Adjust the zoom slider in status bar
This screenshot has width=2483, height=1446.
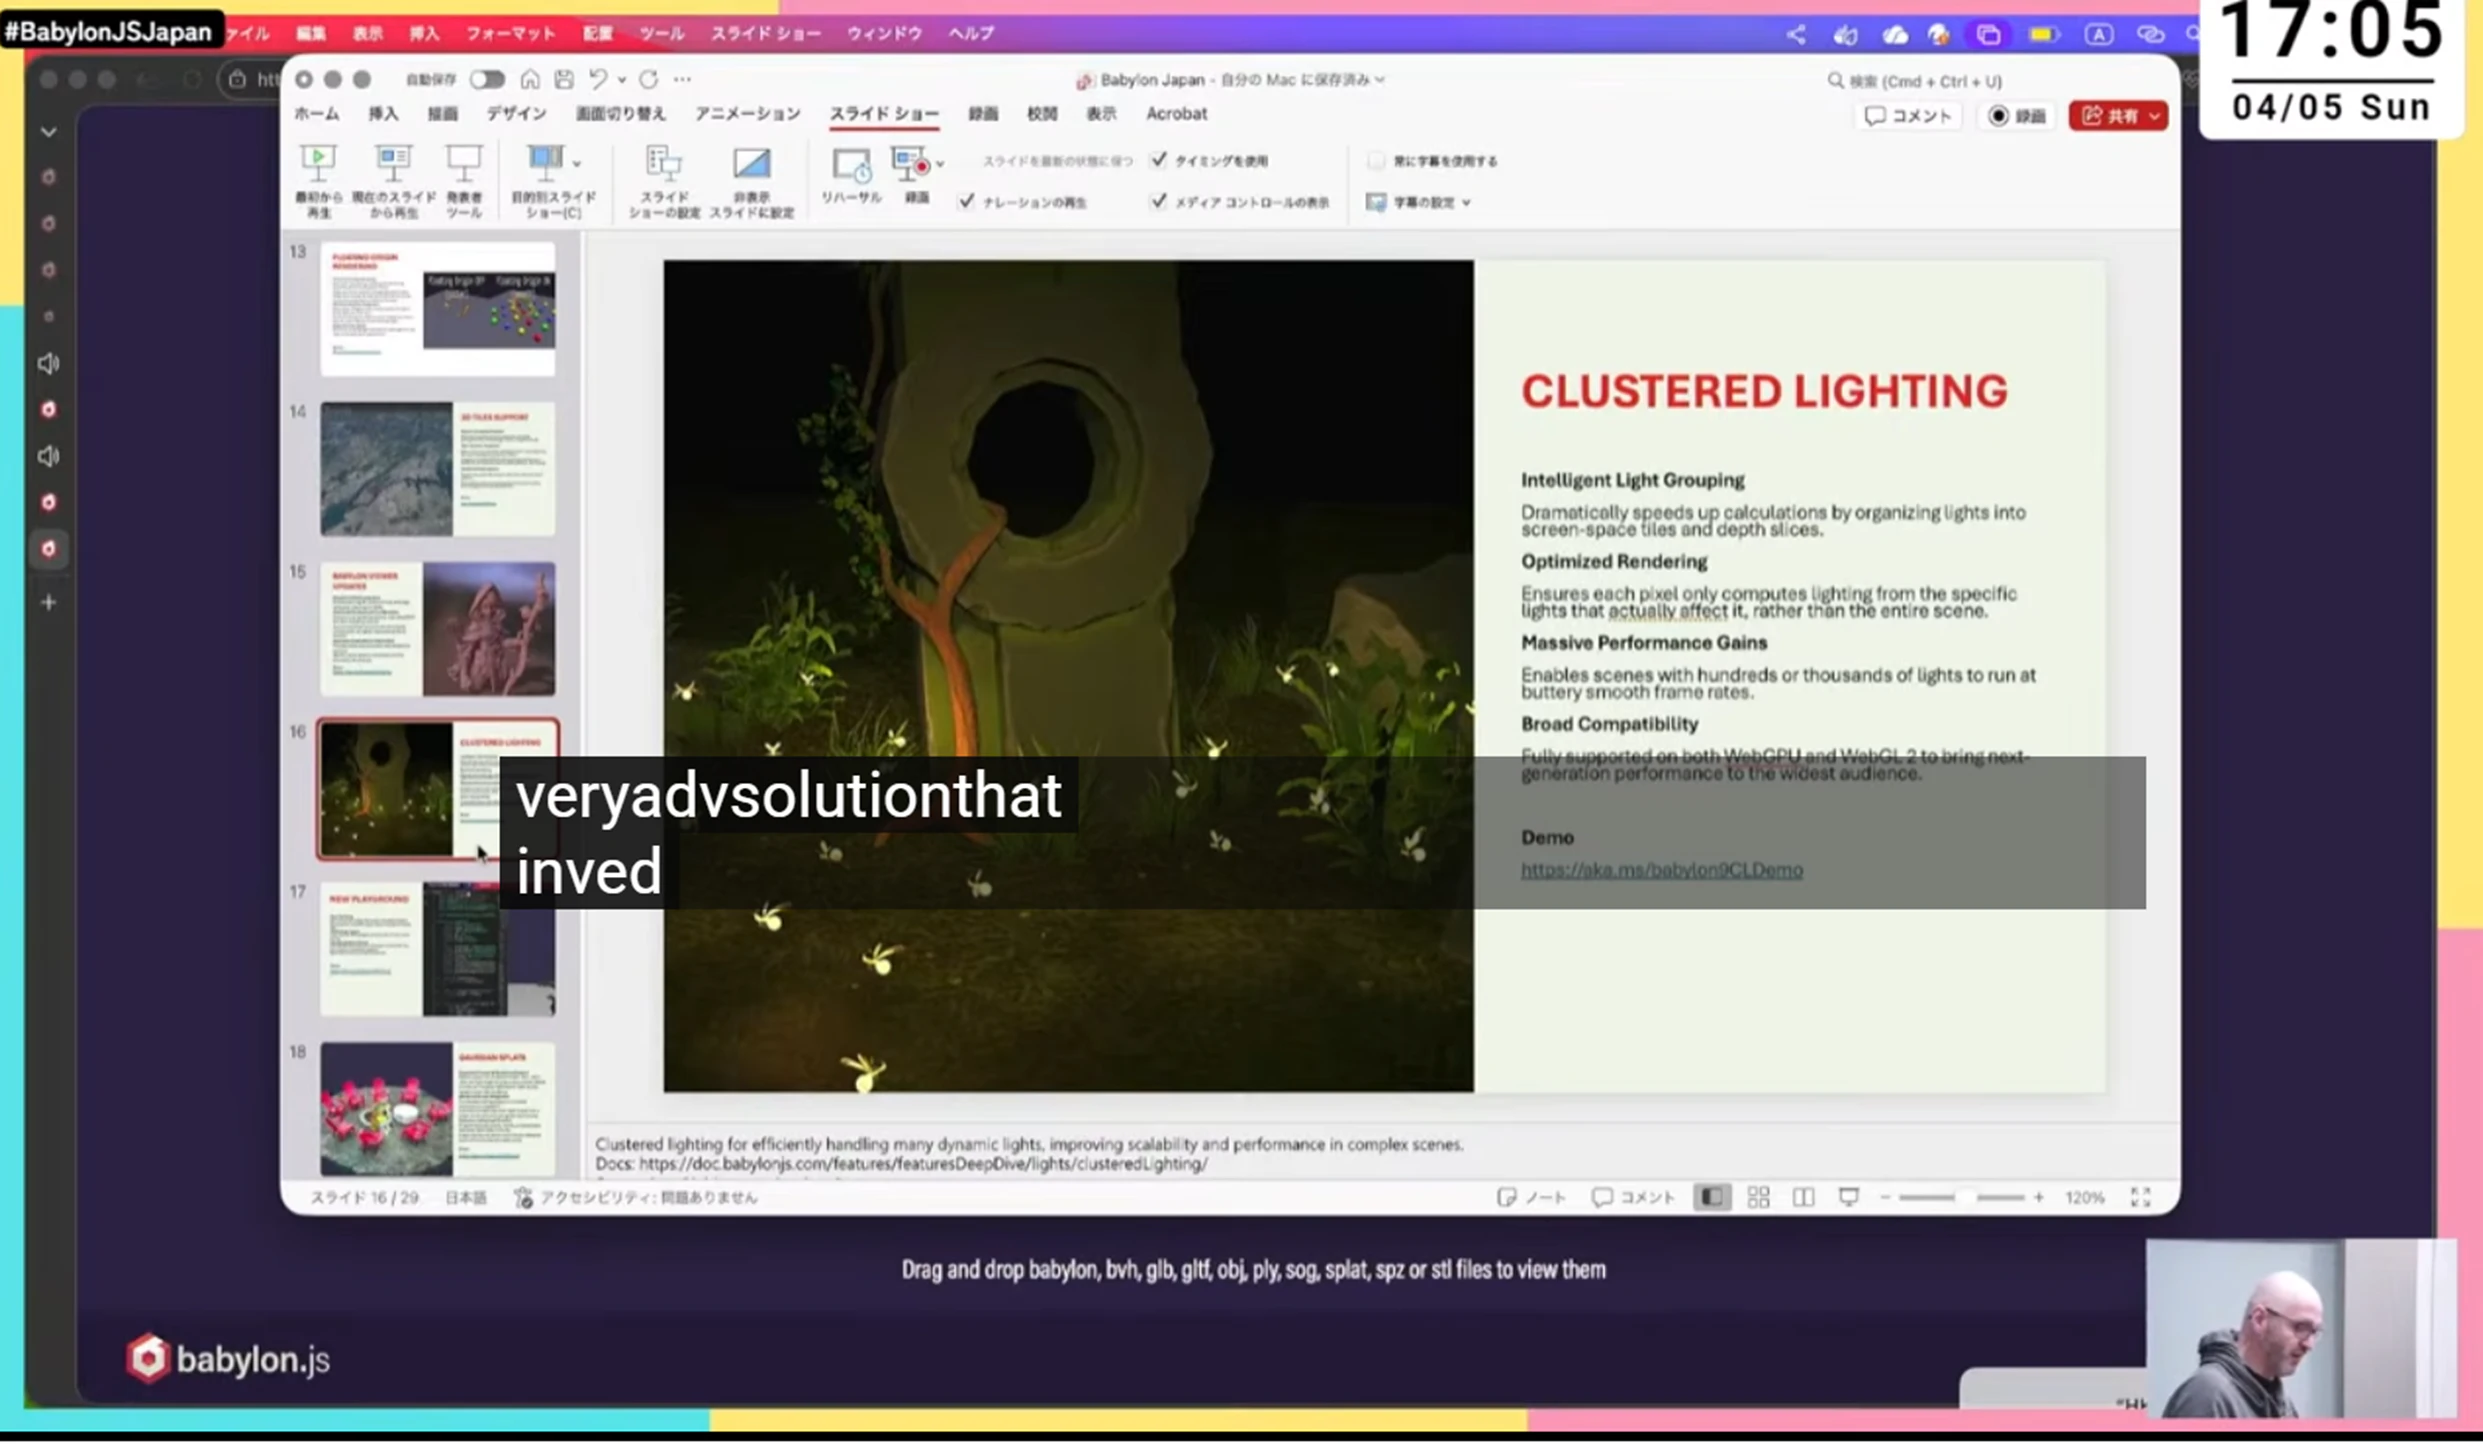click(x=1964, y=1198)
